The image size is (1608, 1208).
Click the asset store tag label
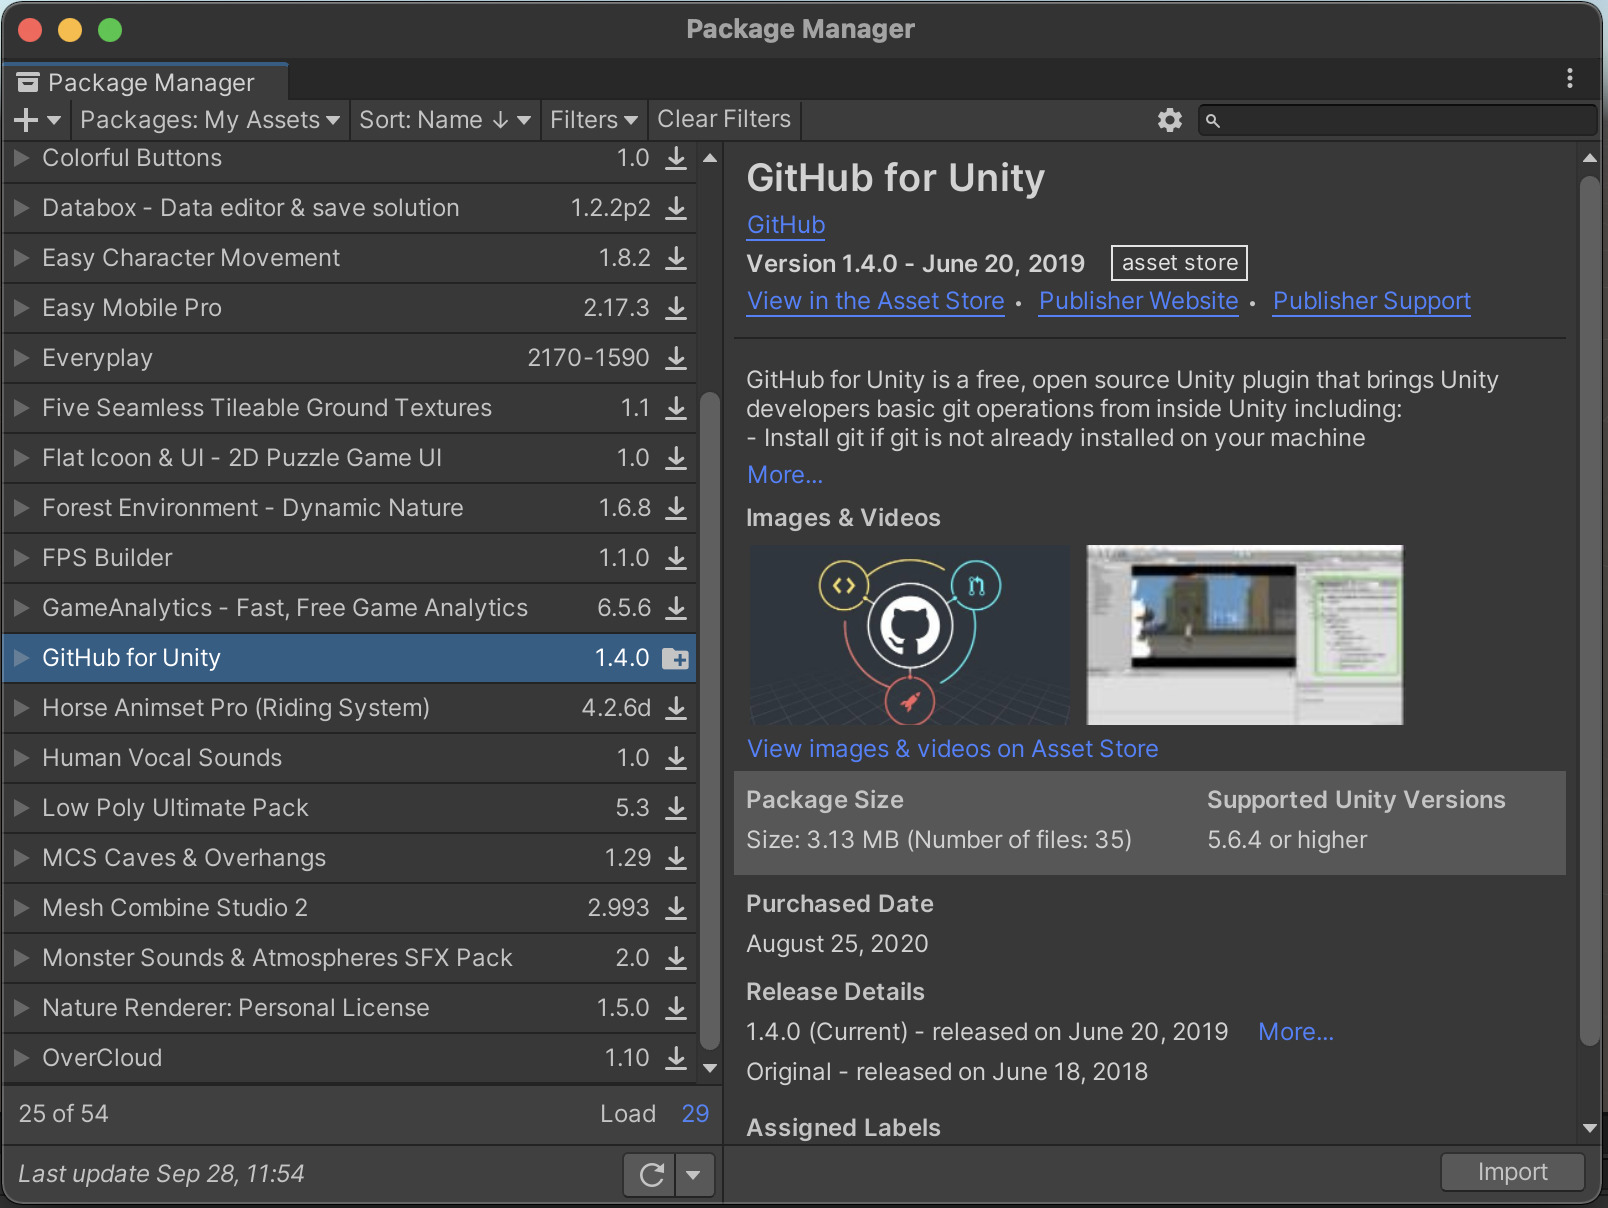(x=1179, y=263)
